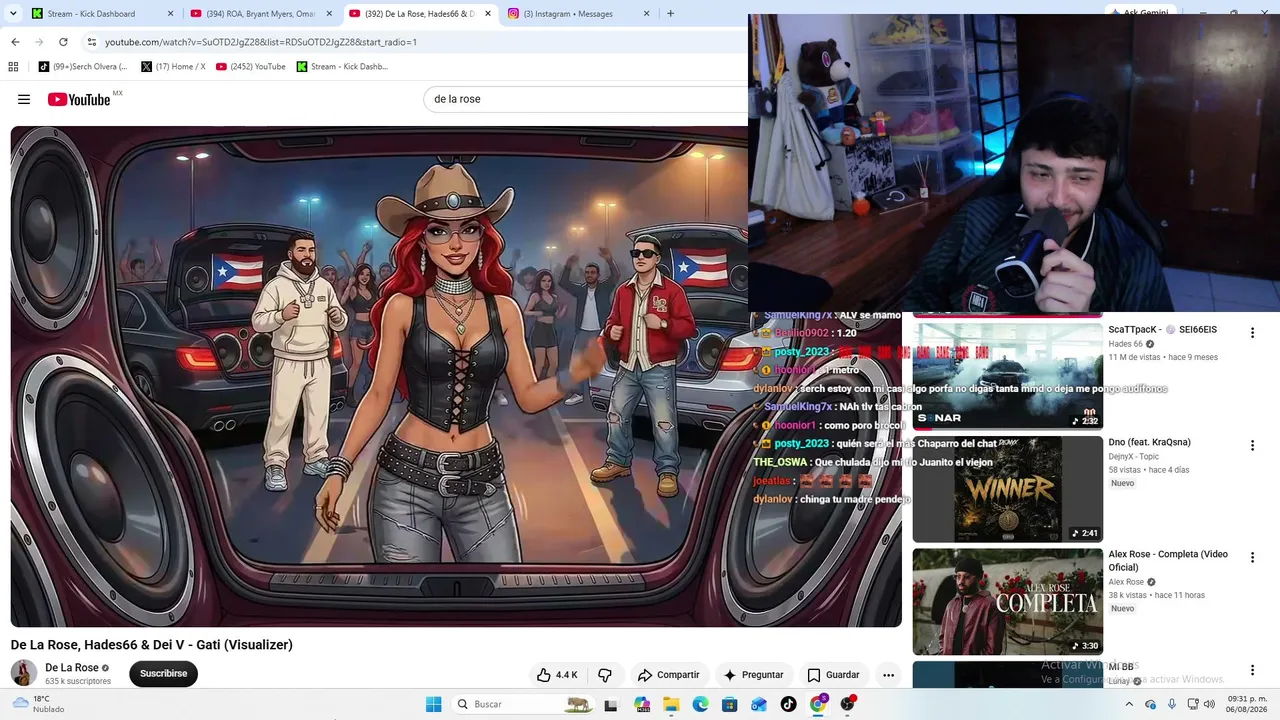Click the 635 k suscriptores text
Viewport: 1280px width, 720px height.
[x=78, y=681]
